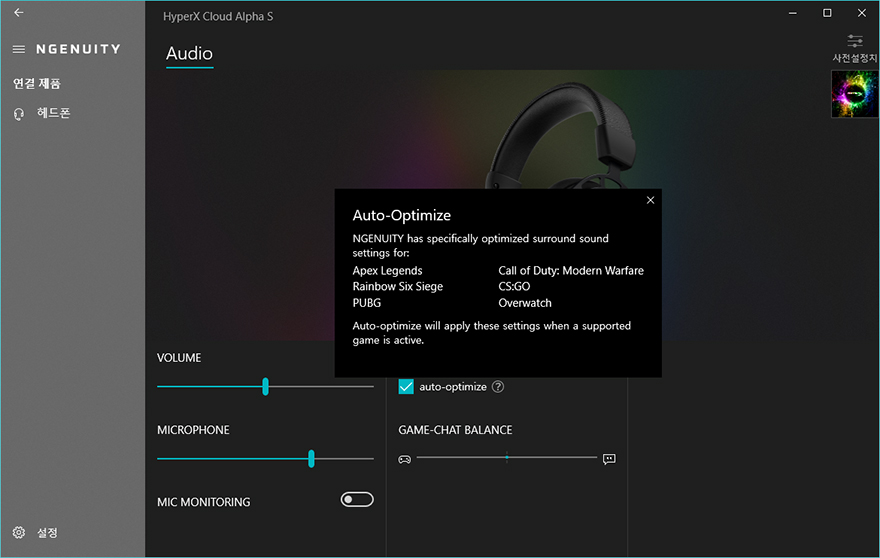Click Rainbow Six Siege in the popup
This screenshot has width=880, height=558.
397,286
